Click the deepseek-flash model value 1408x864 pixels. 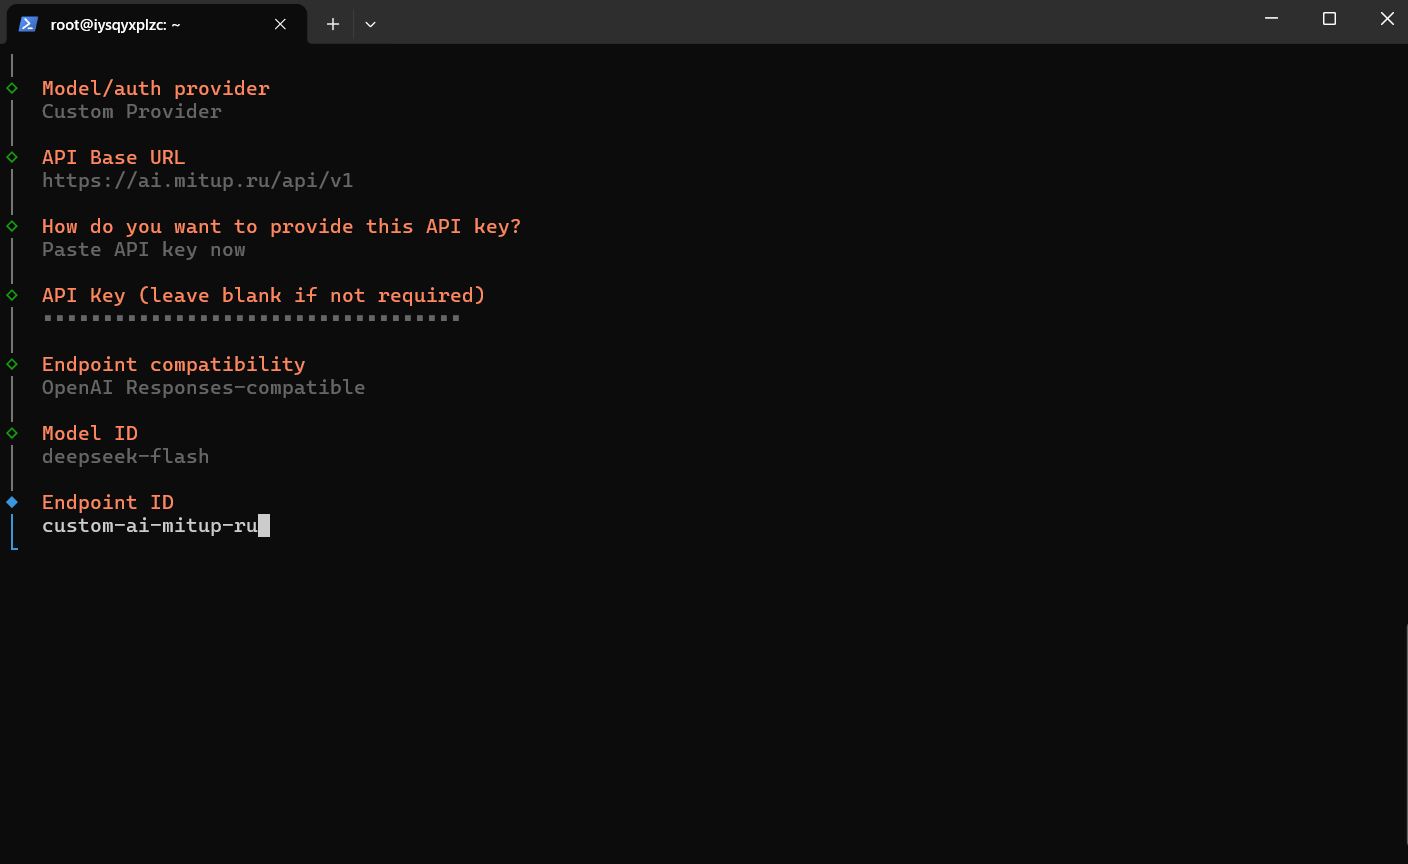126,456
